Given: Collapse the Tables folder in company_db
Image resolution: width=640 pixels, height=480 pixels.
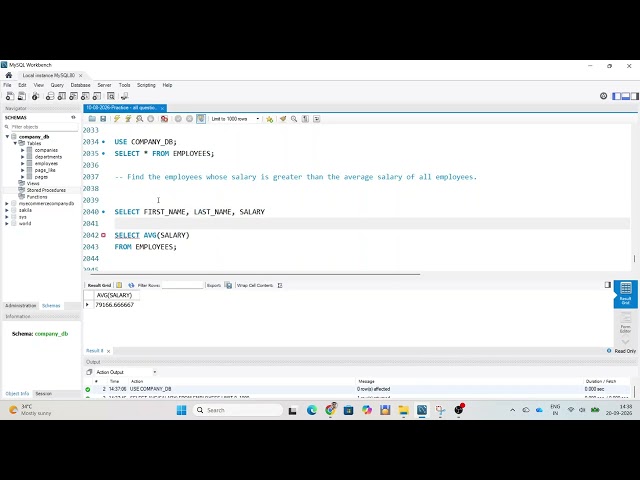Looking at the screenshot, I should pos(15,143).
